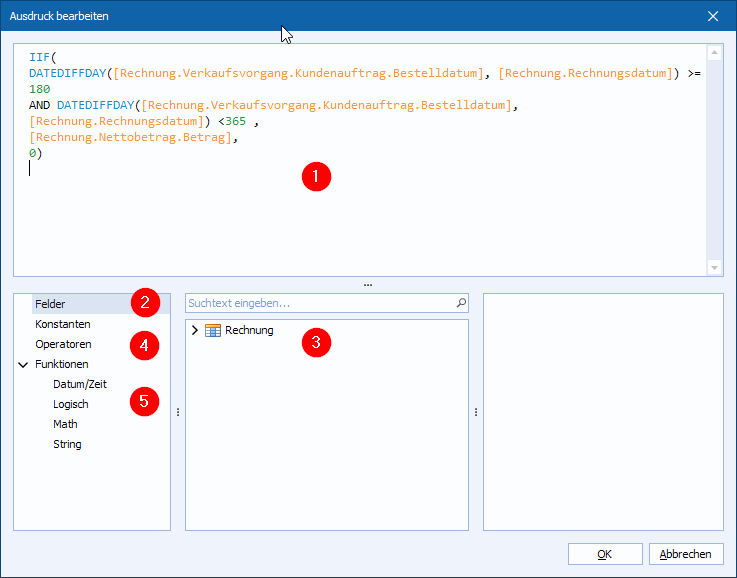
Task: Choose the Logisch function group
Action: coord(70,404)
